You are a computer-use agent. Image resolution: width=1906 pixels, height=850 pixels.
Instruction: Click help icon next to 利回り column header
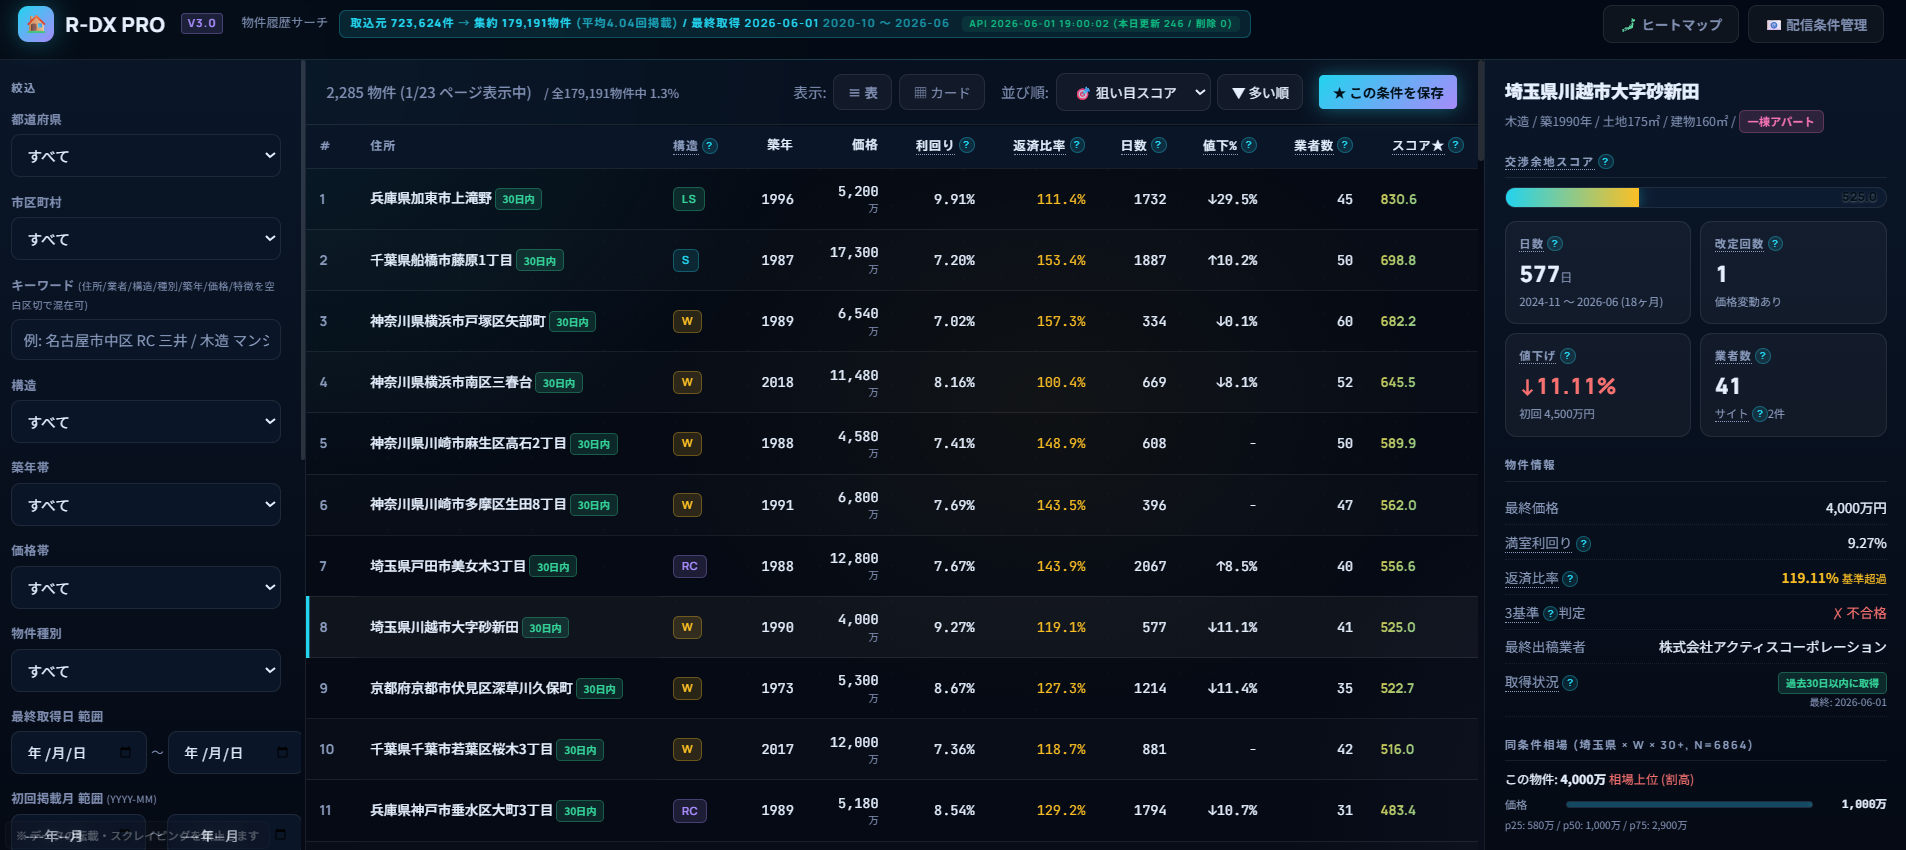pyautogui.click(x=967, y=145)
